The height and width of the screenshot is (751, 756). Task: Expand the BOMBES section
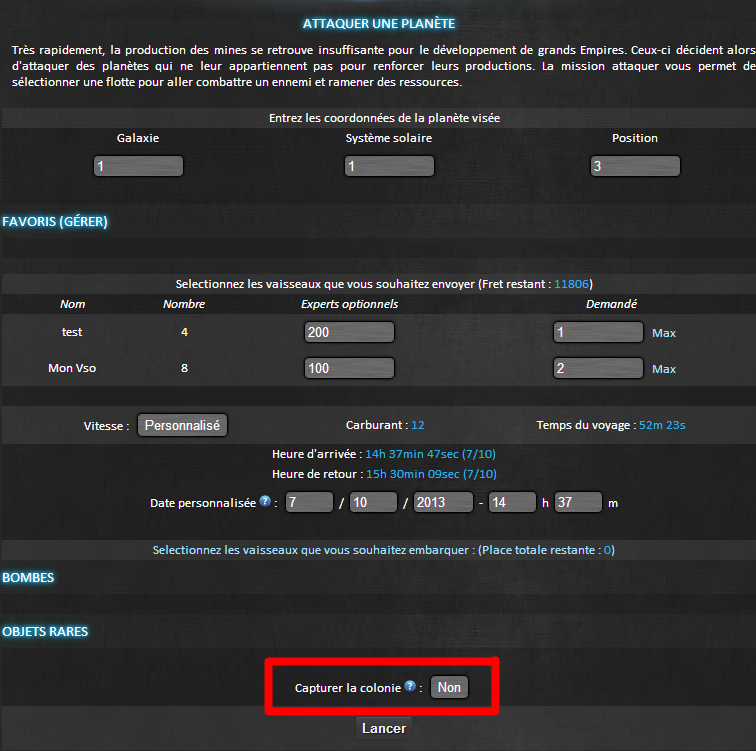(x=28, y=578)
